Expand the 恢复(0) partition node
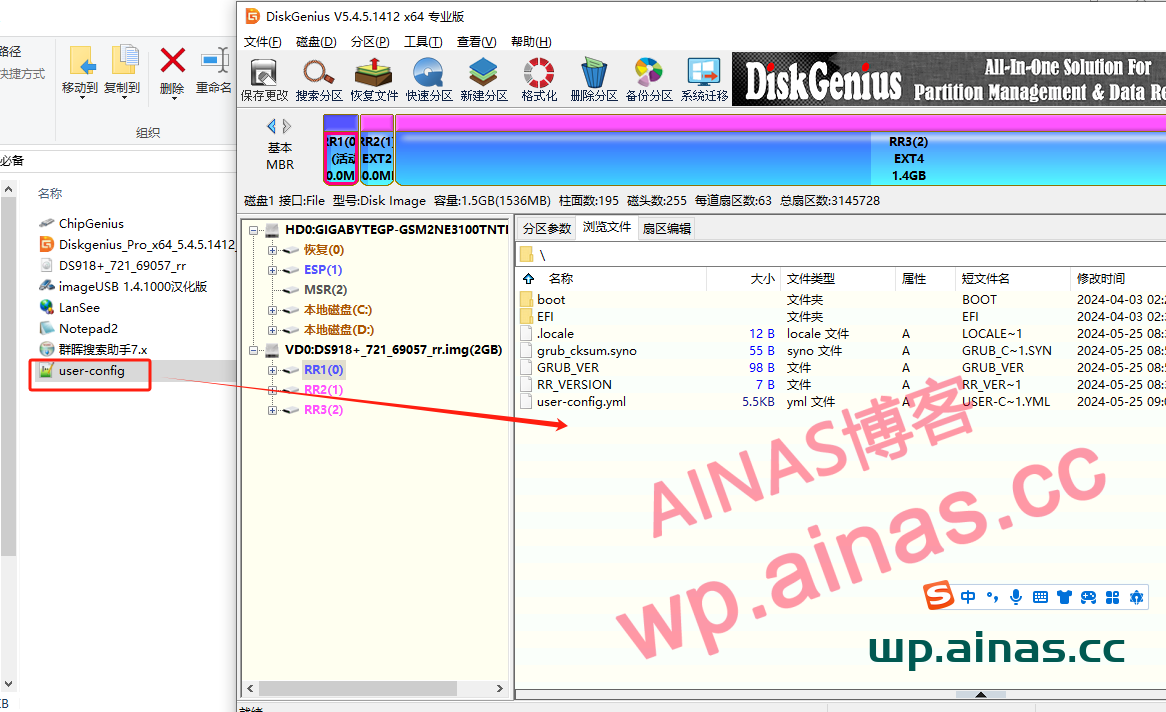The image size is (1166, 712). point(272,250)
